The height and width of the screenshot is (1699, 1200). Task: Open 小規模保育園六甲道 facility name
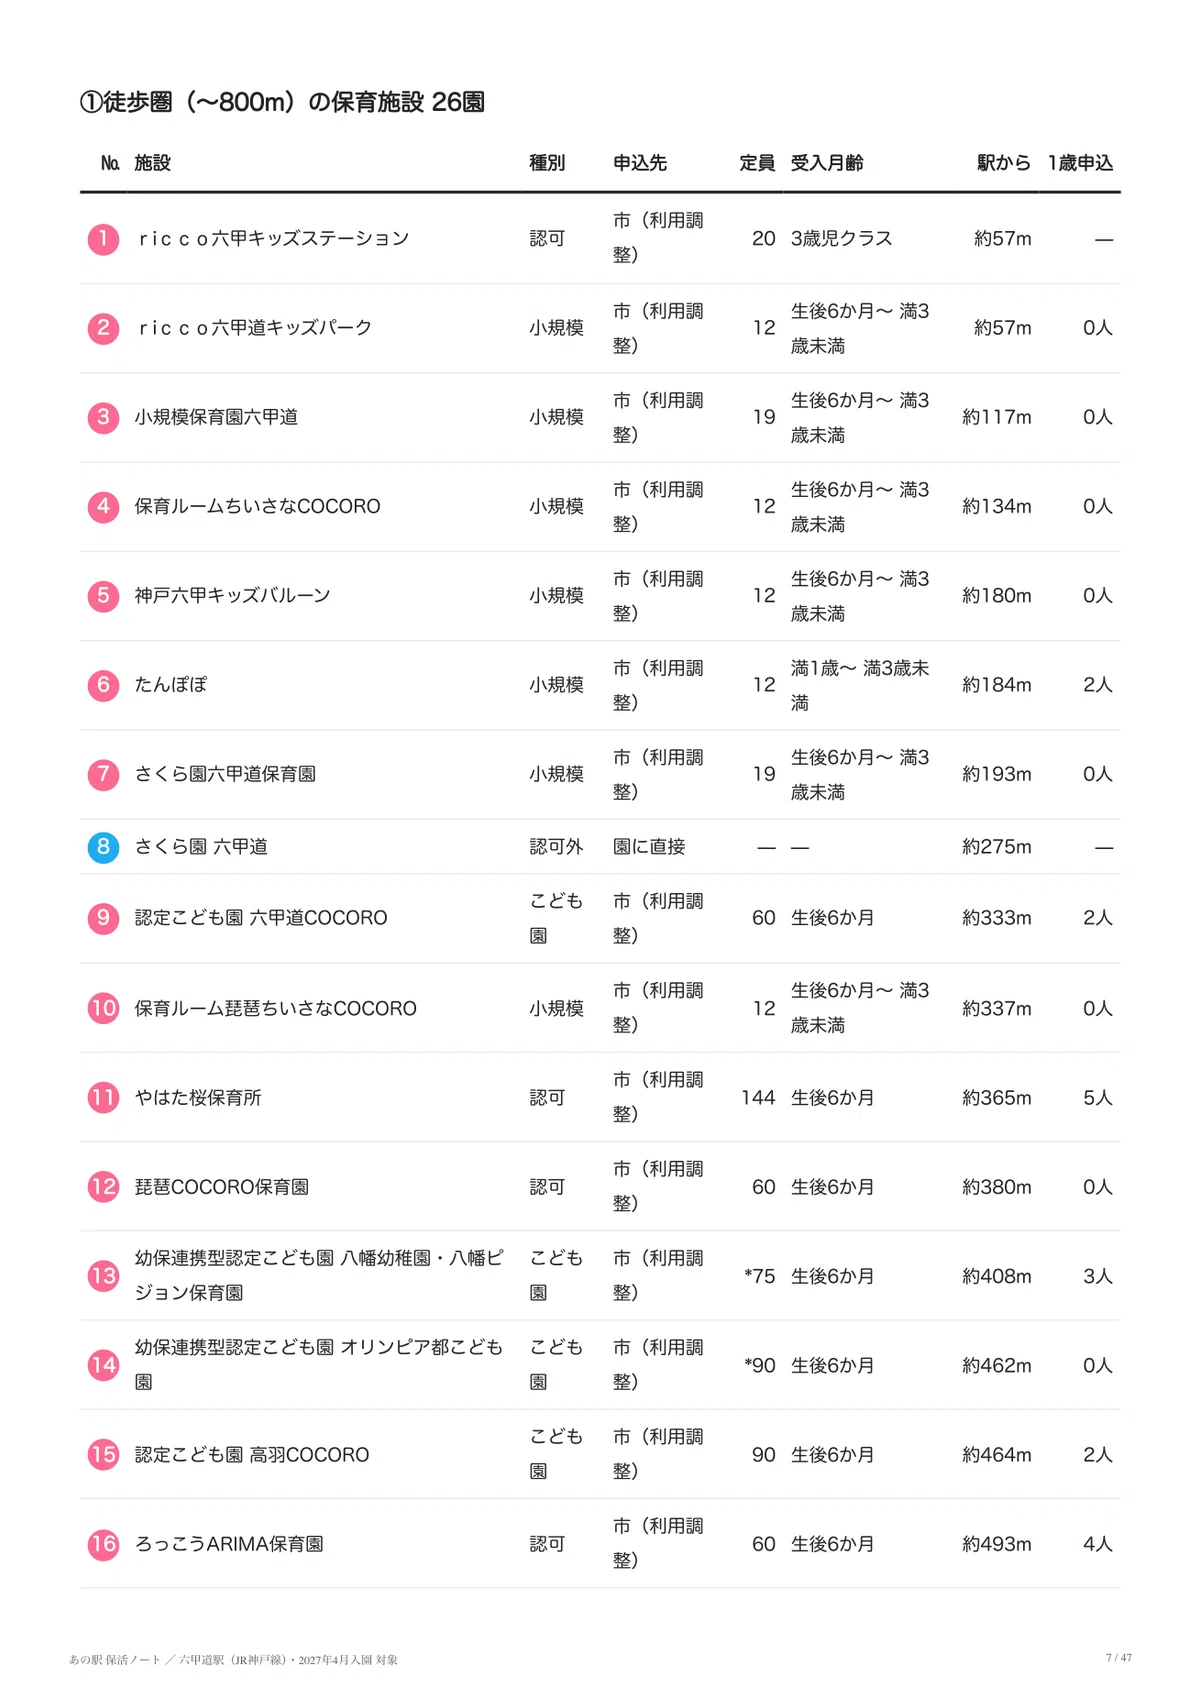click(216, 417)
